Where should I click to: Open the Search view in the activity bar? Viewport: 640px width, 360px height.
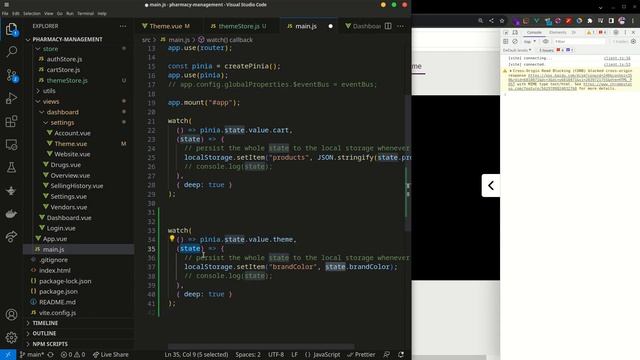pyautogui.click(x=11, y=52)
